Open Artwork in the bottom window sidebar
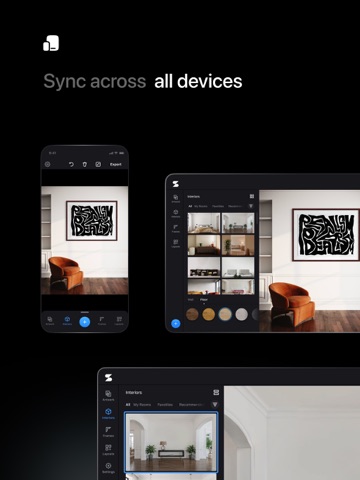Screen dimensions: 360x480 click(x=108, y=396)
